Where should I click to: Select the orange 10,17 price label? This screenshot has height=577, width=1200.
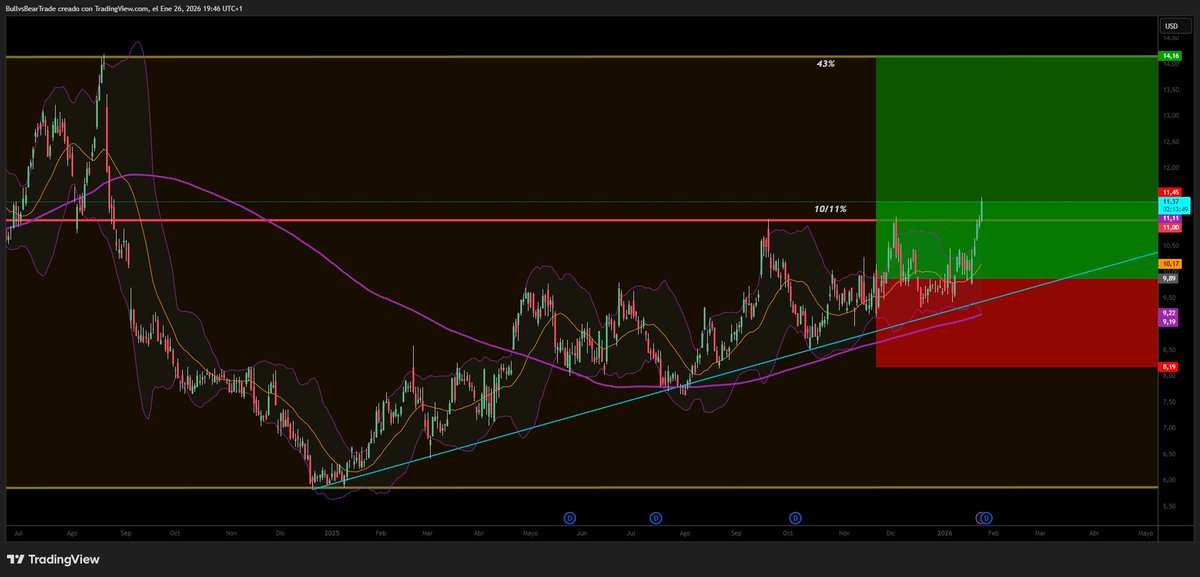point(1170,263)
